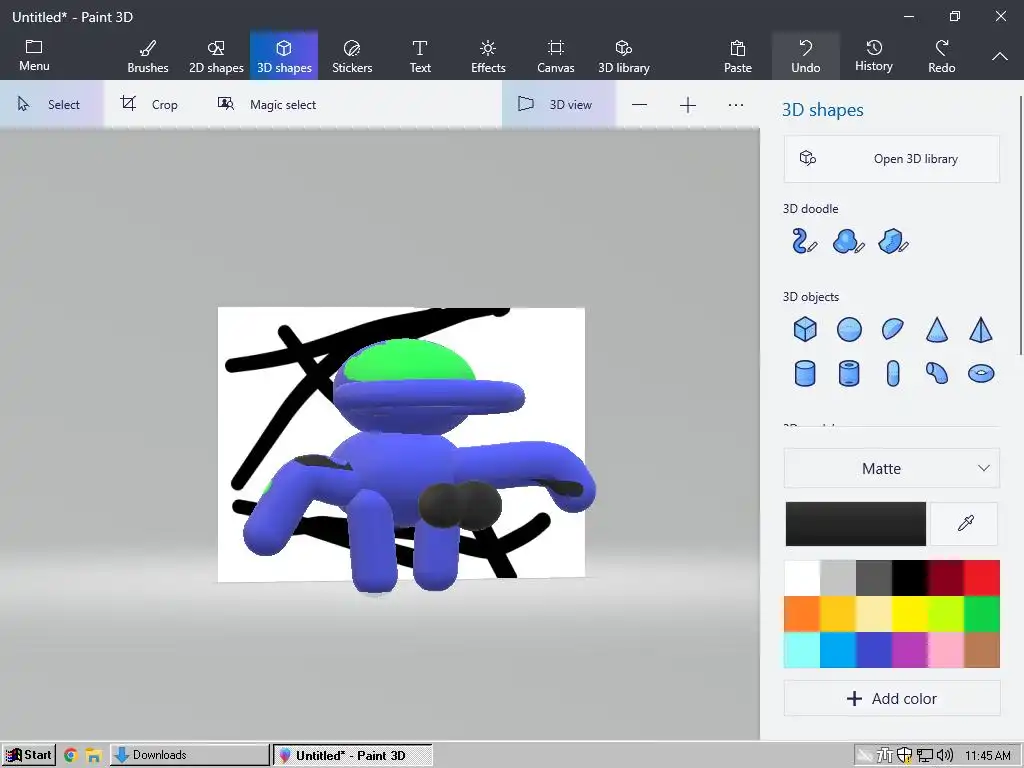Open the Windows Start button
1024x768 pixels.
tap(29, 755)
